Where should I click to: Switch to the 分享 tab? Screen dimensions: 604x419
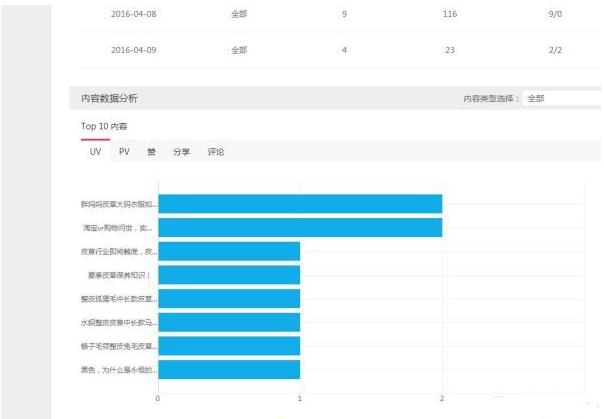pos(181,152)
